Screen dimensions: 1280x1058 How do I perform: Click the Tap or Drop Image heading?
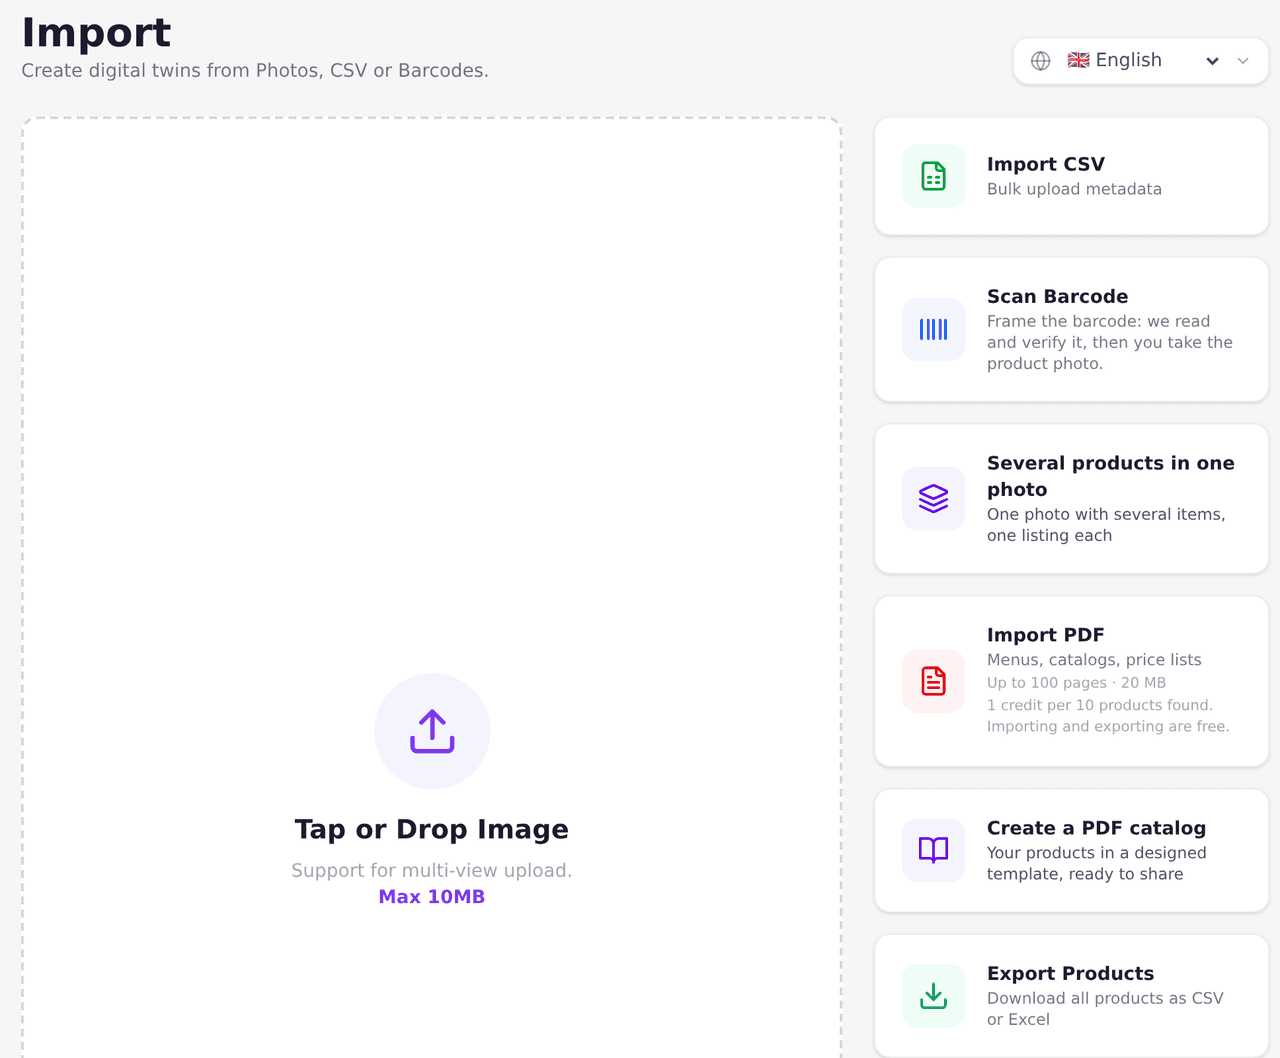(432, 829)
